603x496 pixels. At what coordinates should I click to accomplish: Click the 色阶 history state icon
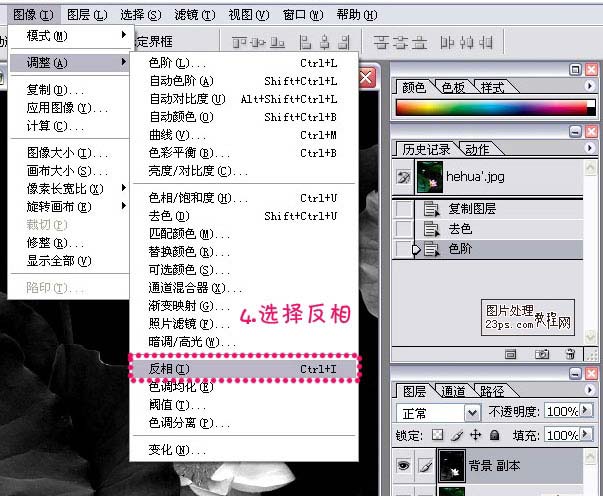(x=431, y=249)
